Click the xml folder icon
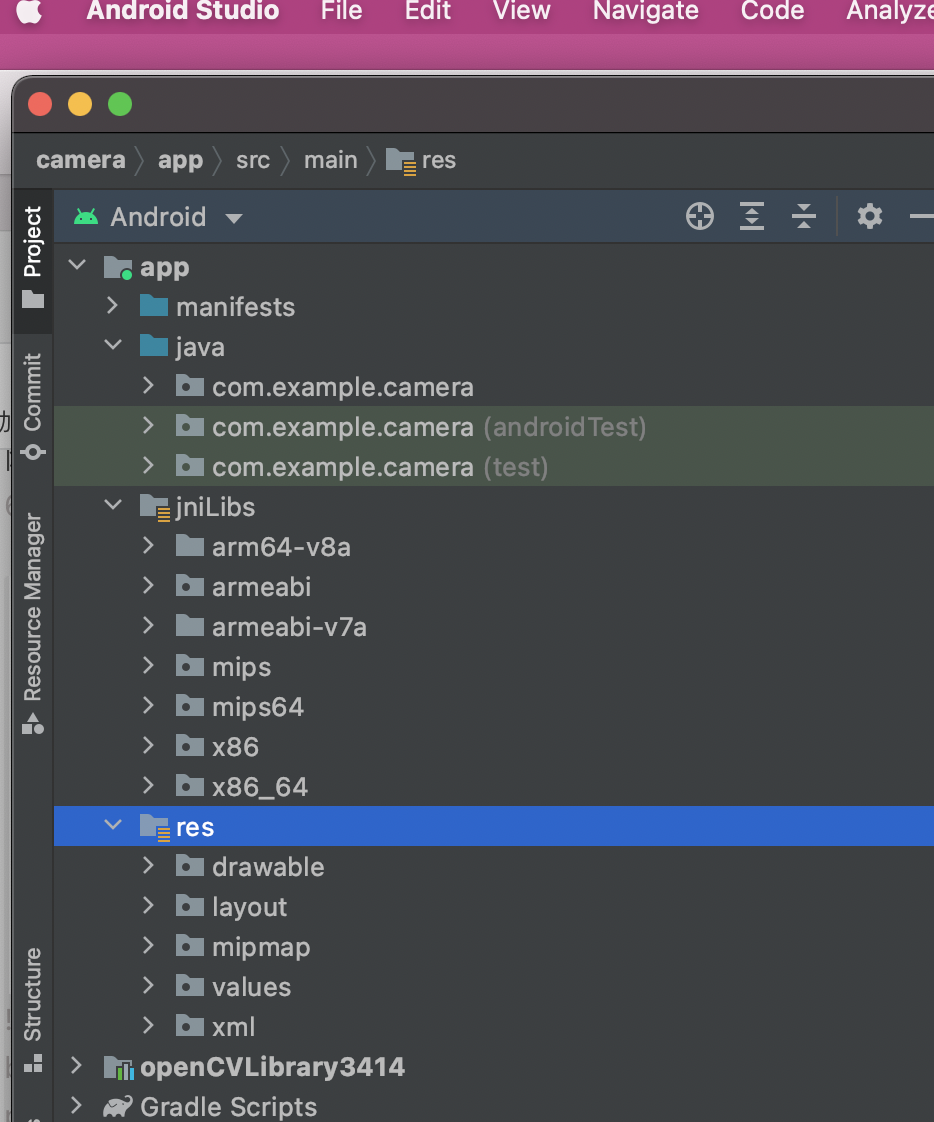This screenshot has width=934, height=1122. 190,1026
